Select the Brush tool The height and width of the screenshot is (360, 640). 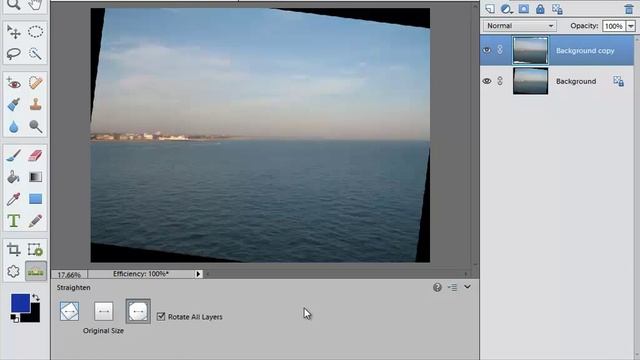click(x=13, y=156)
